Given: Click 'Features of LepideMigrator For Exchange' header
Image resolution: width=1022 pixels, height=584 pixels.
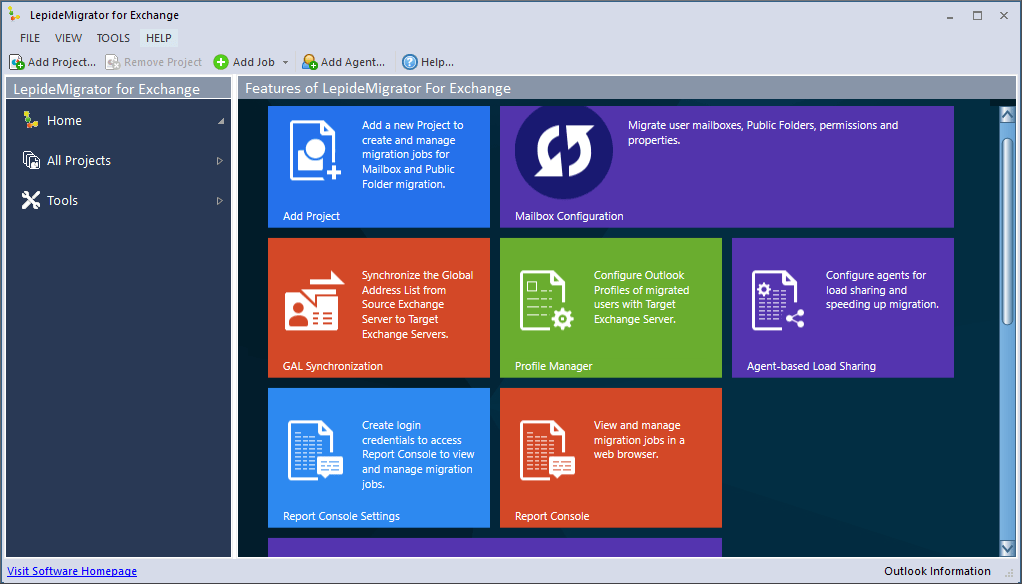Looking at the screenshot, I should coord(378,88).
